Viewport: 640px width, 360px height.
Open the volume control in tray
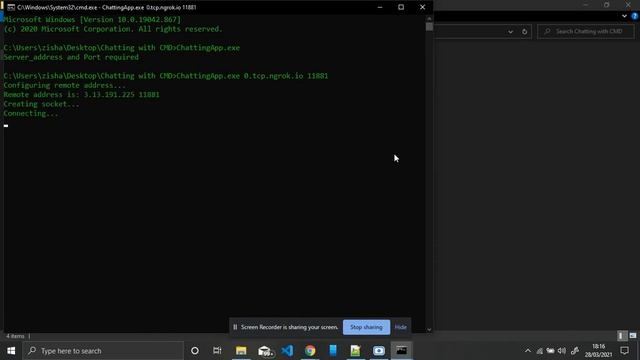click(x=562, y=351)
